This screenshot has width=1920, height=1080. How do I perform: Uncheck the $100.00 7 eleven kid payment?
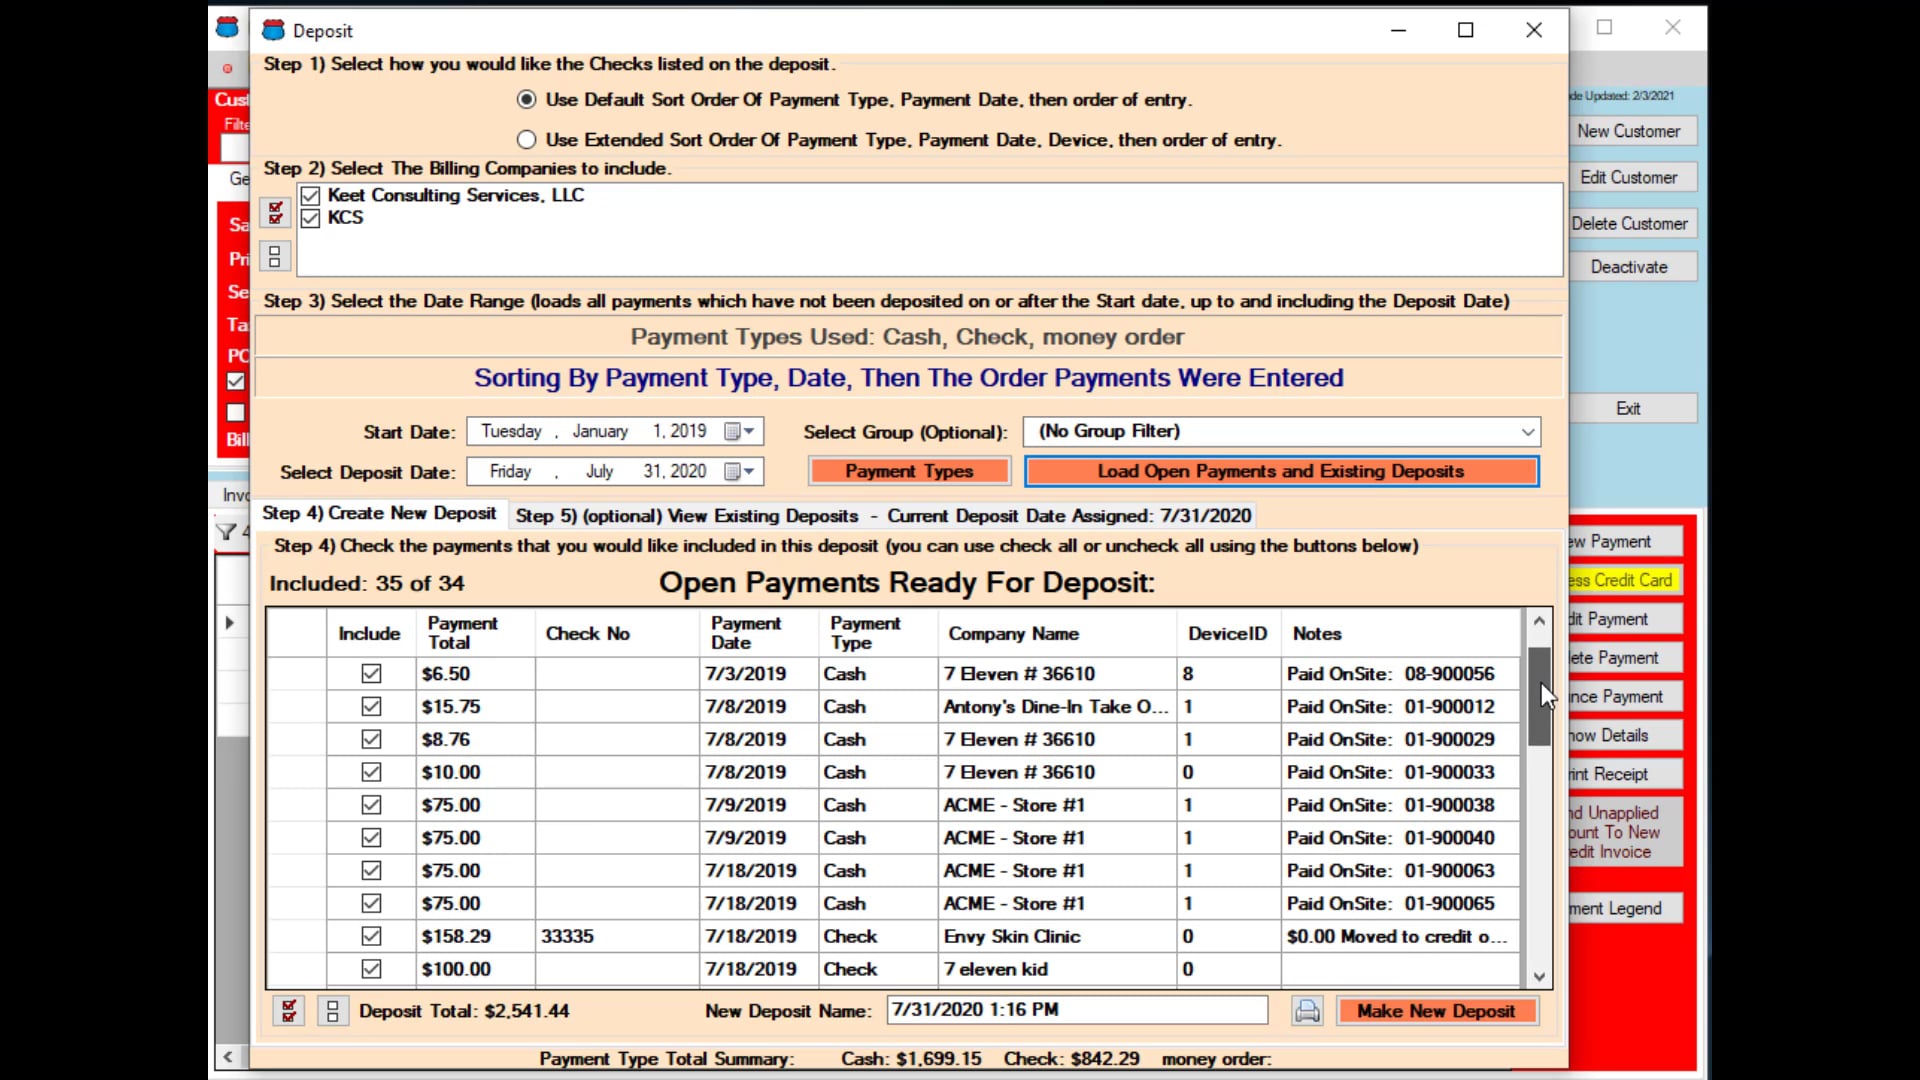[x=371, y=969]
